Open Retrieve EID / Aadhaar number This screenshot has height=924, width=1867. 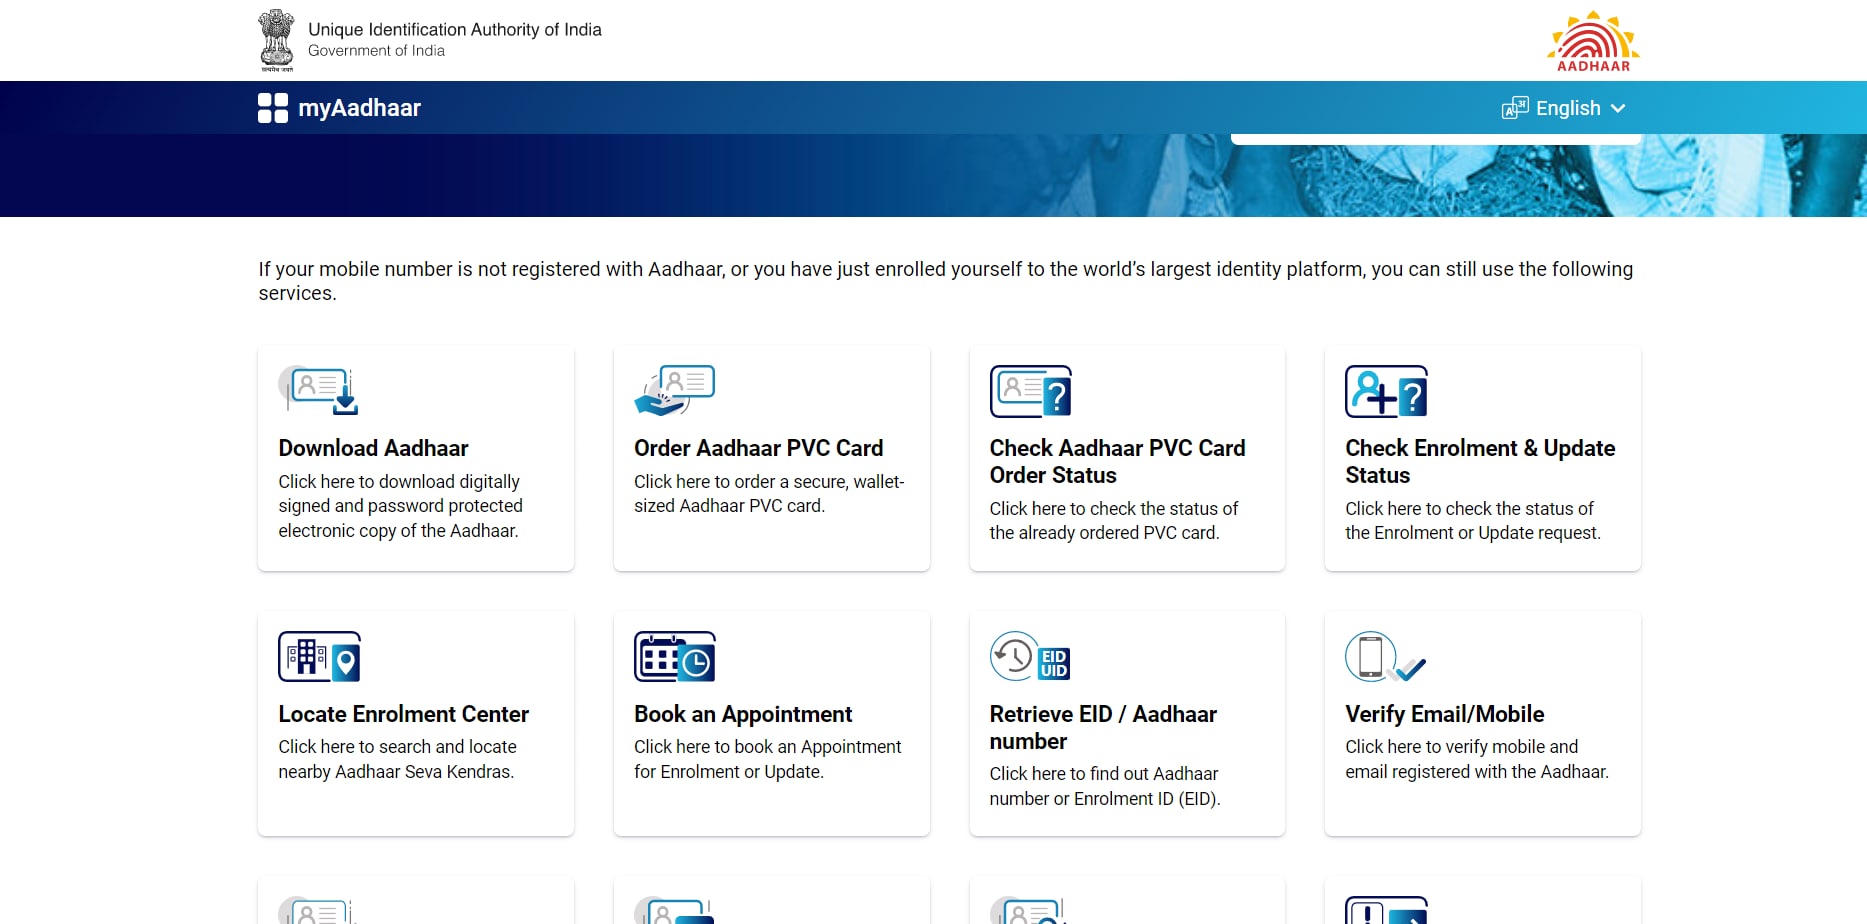click(x=1127, y=724)
